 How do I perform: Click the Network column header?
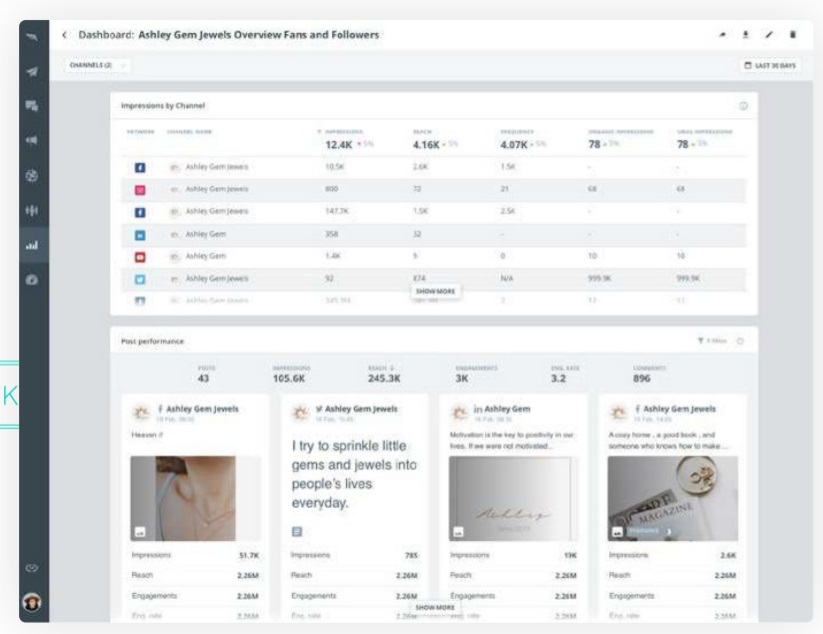(x=140, y=132)
